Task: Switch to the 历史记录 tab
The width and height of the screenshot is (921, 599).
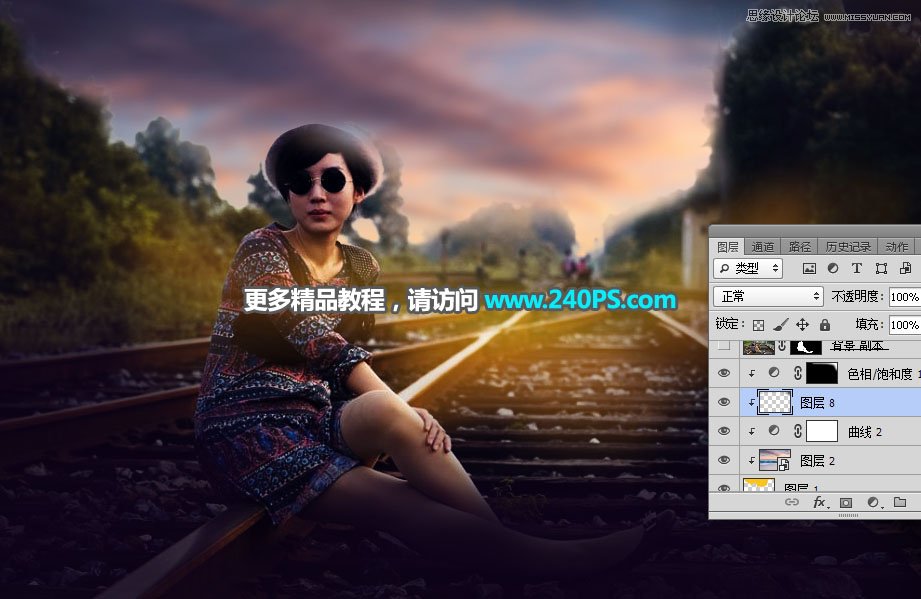Action: [x=848, y=247]
